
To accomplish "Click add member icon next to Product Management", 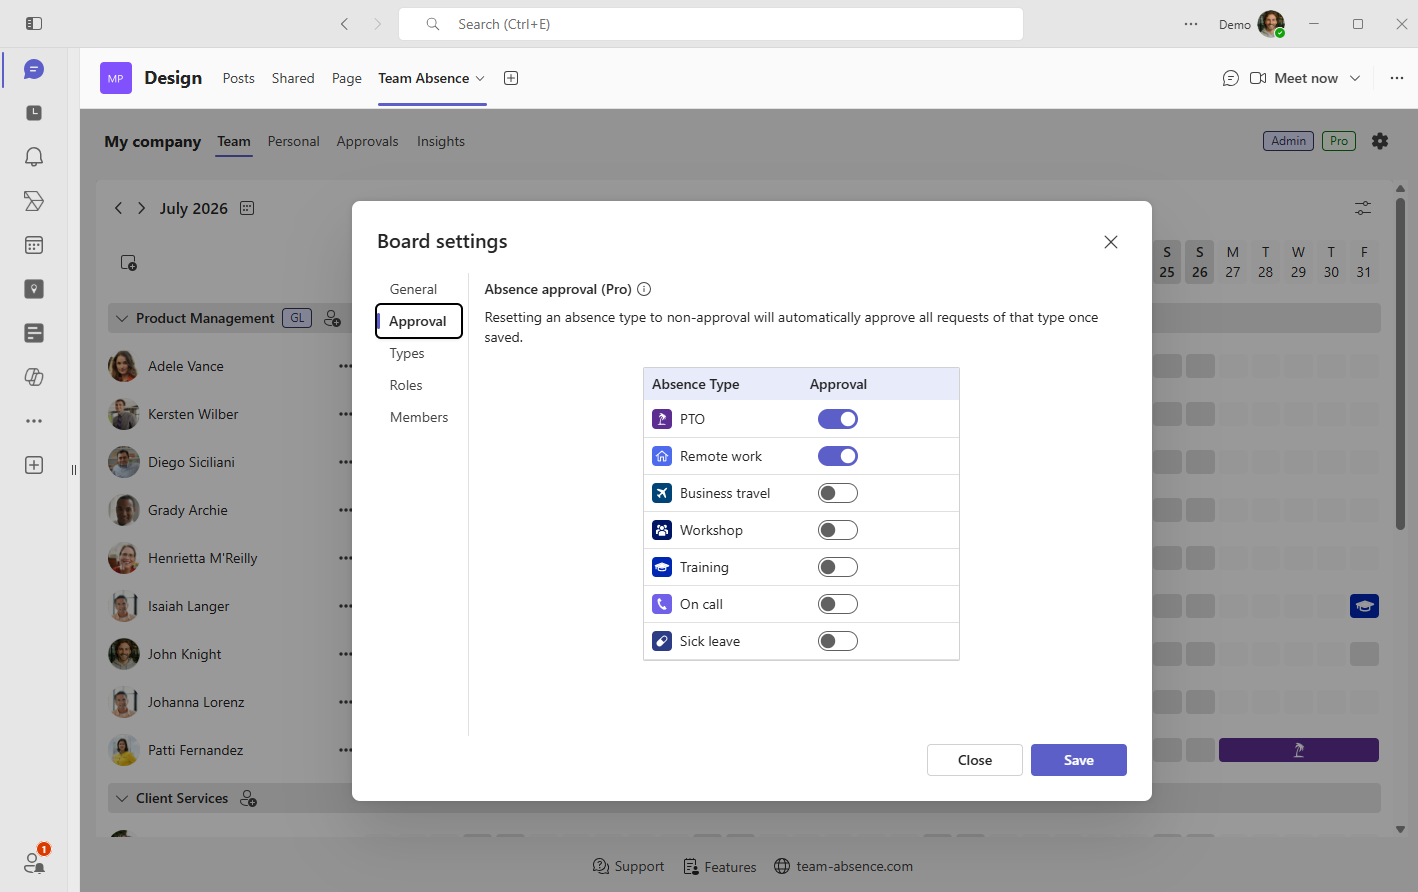I will point(333,319).
